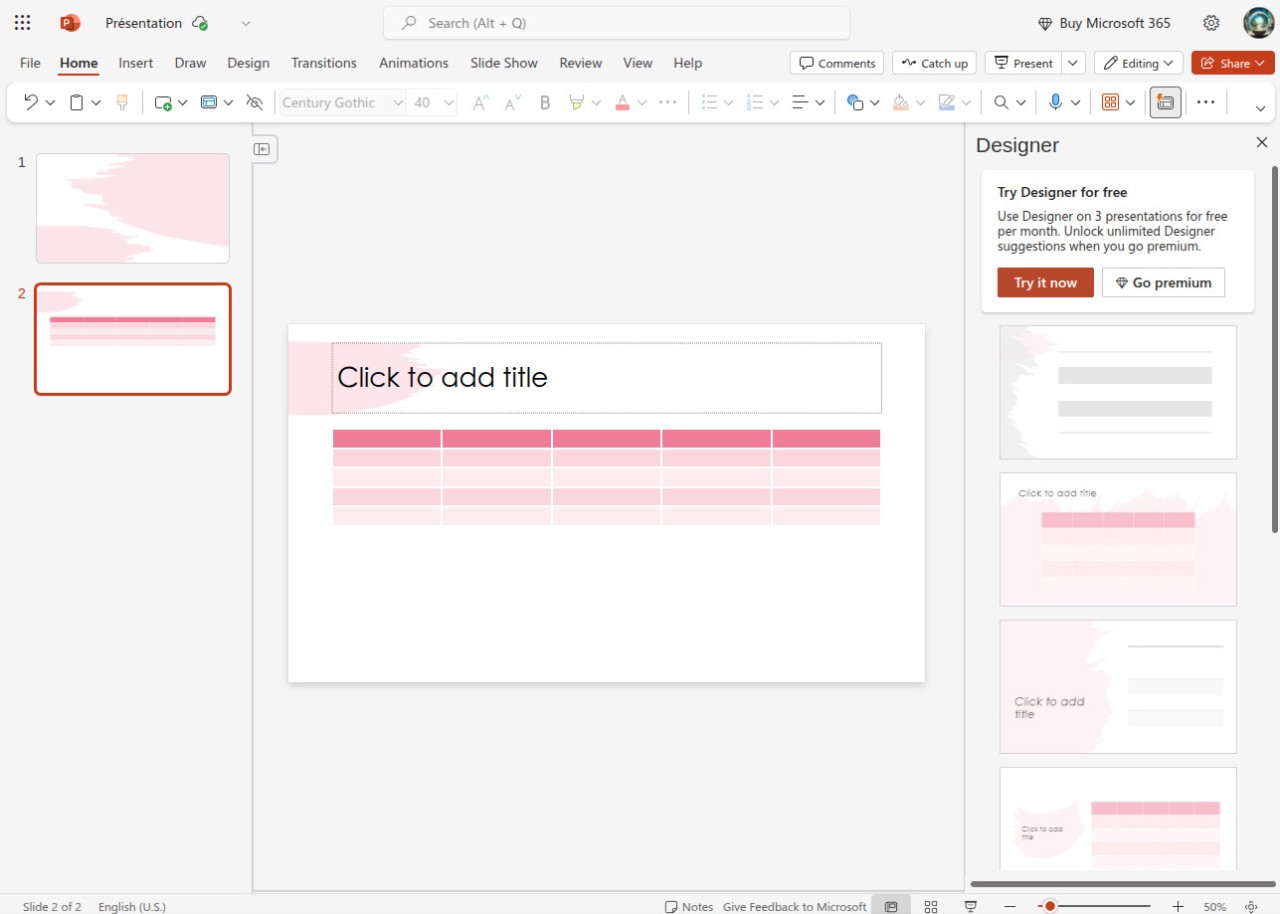Switch to Slide Sorter view icon
Viewport: 1280px width, 914px height.
click(x=931, y=906)
